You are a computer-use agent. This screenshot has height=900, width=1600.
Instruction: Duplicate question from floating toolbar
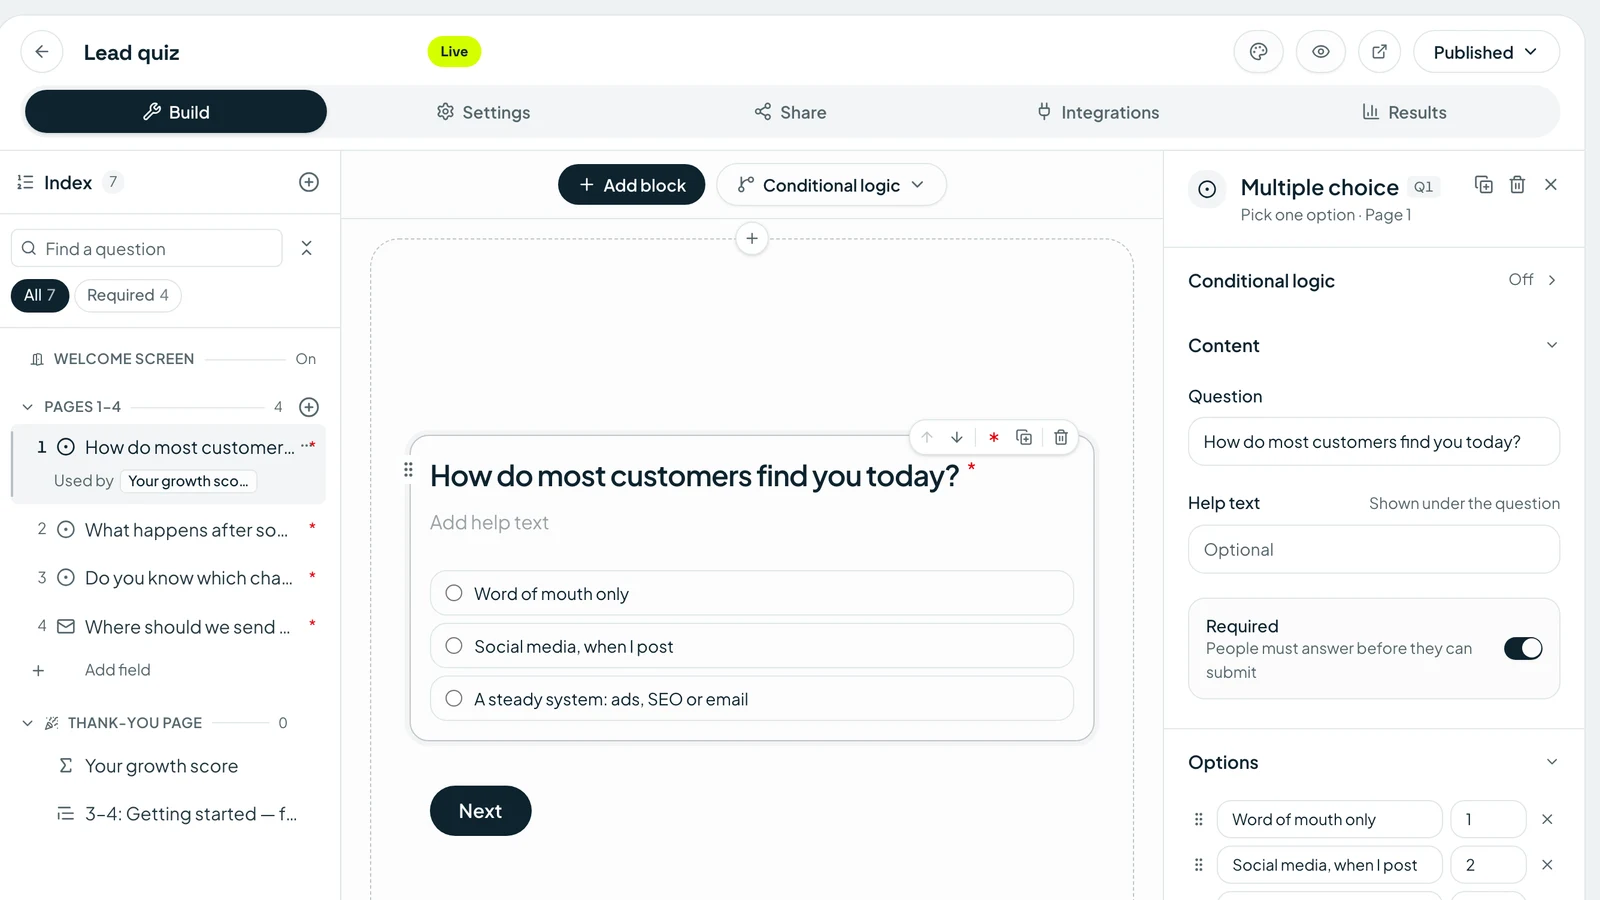(1024, 437)
